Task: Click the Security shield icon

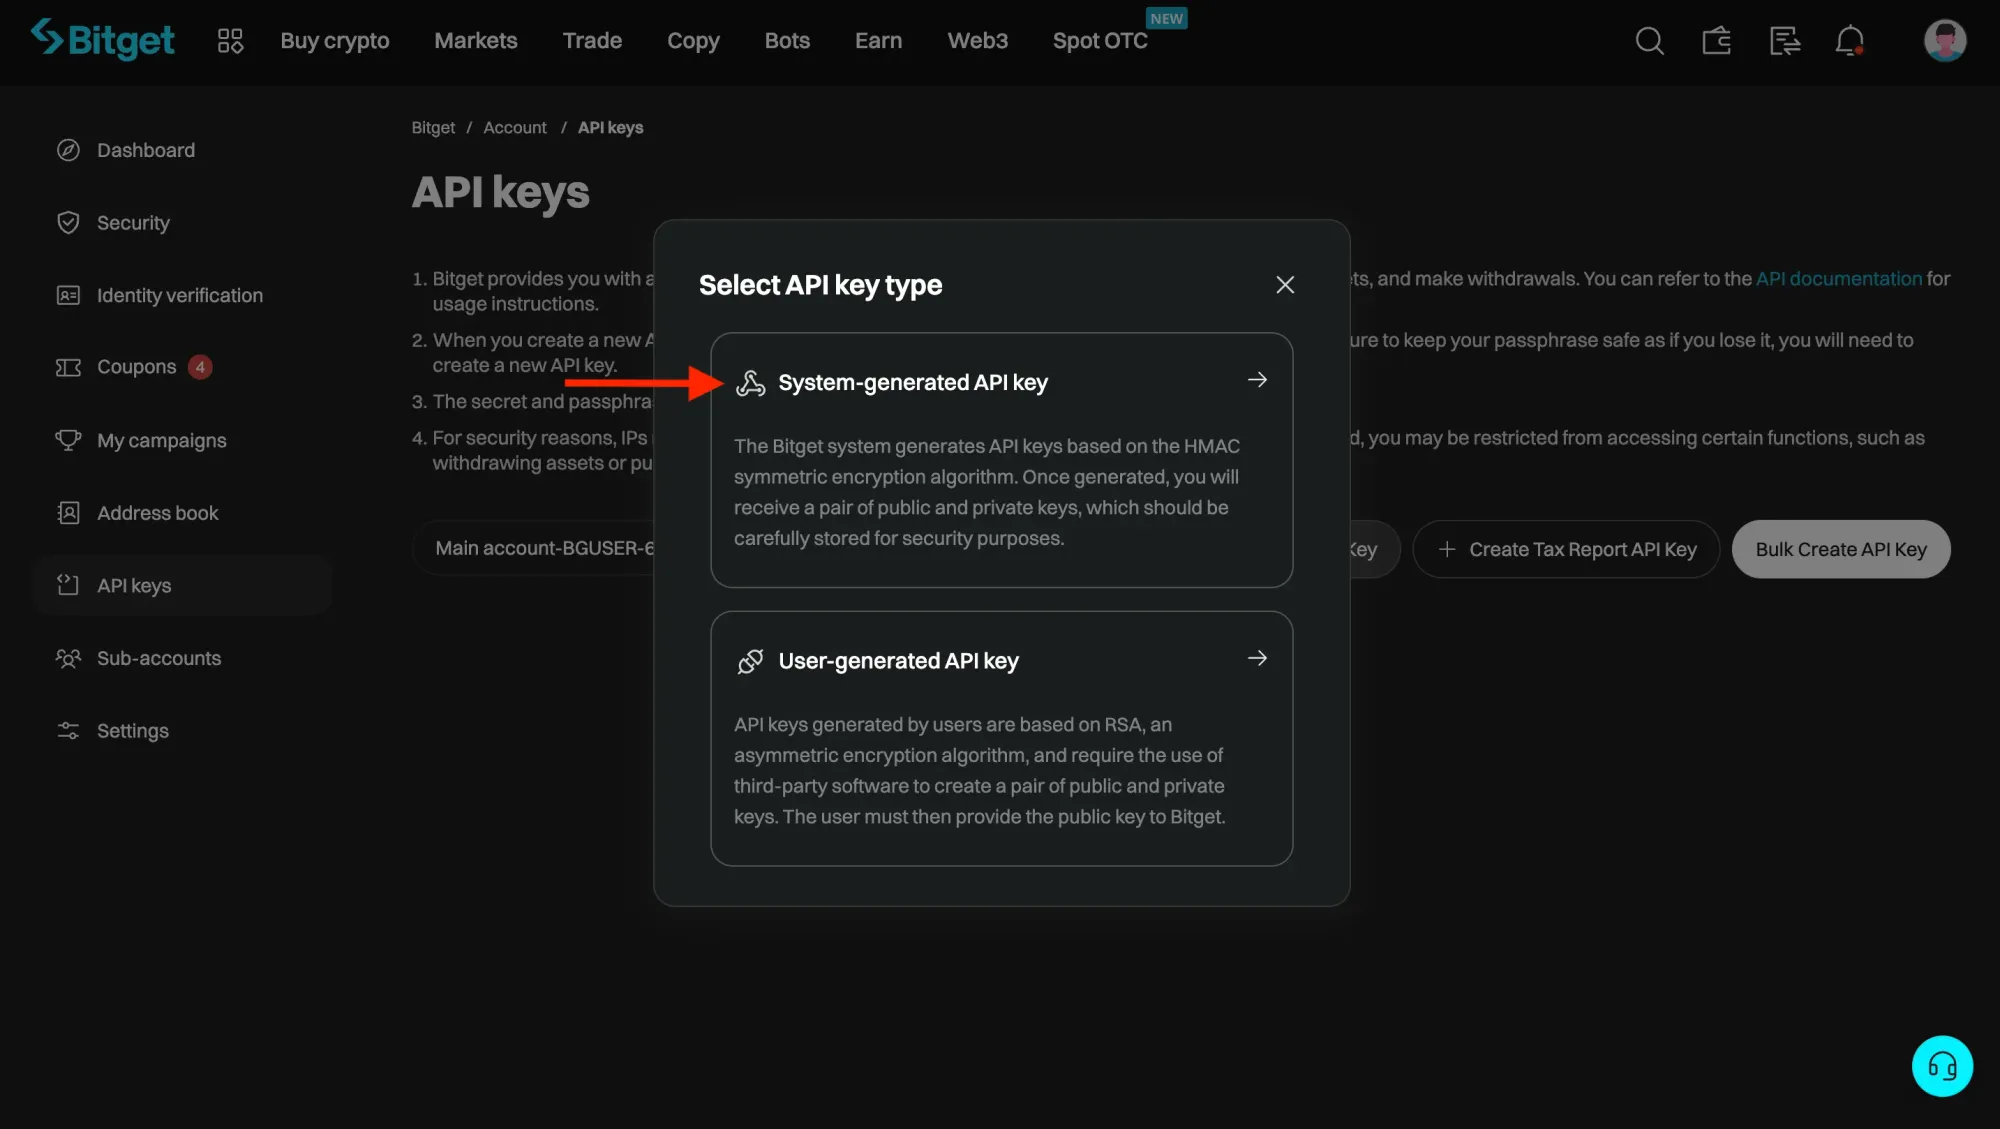Action: tap(68, 223)
